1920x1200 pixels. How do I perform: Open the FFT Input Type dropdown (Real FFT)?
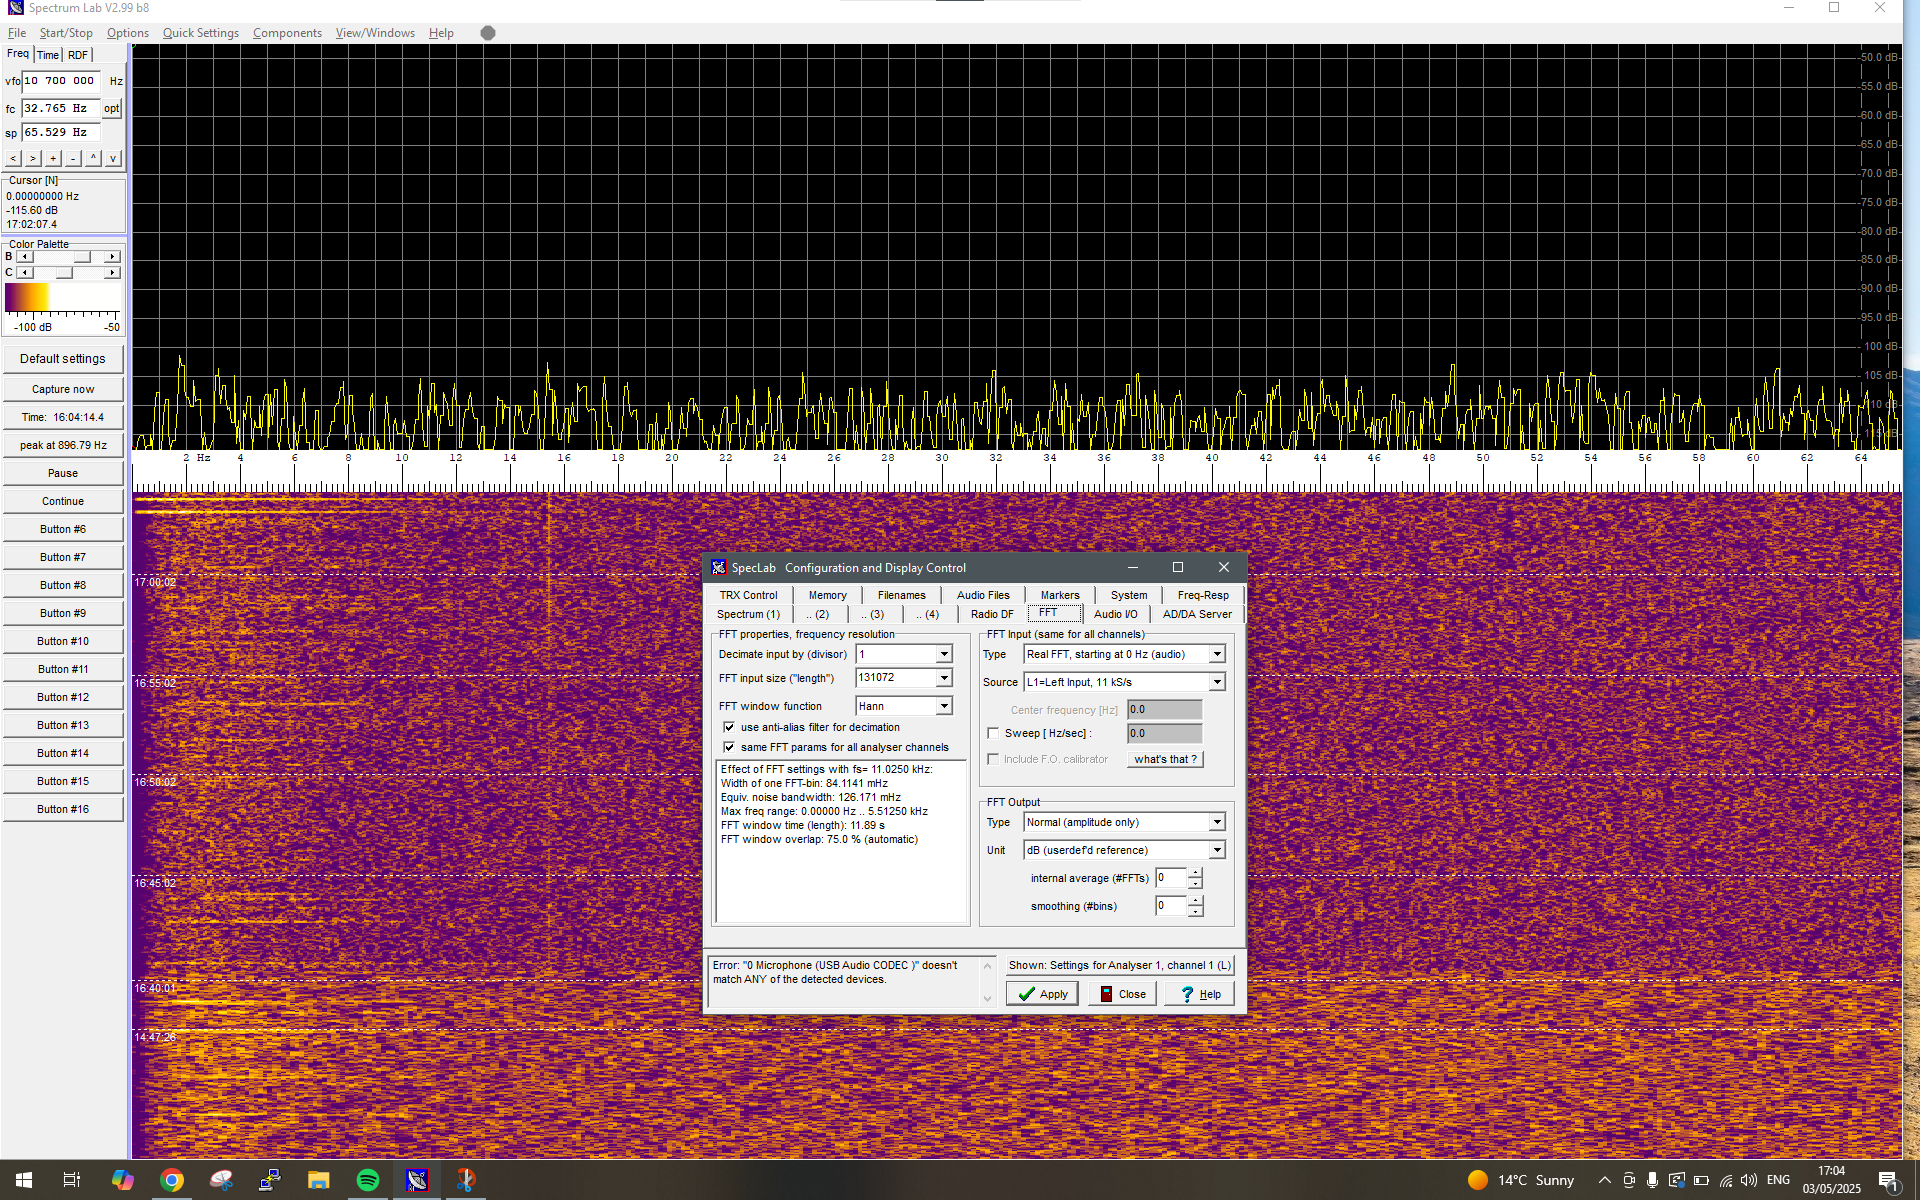point(1217,654)
